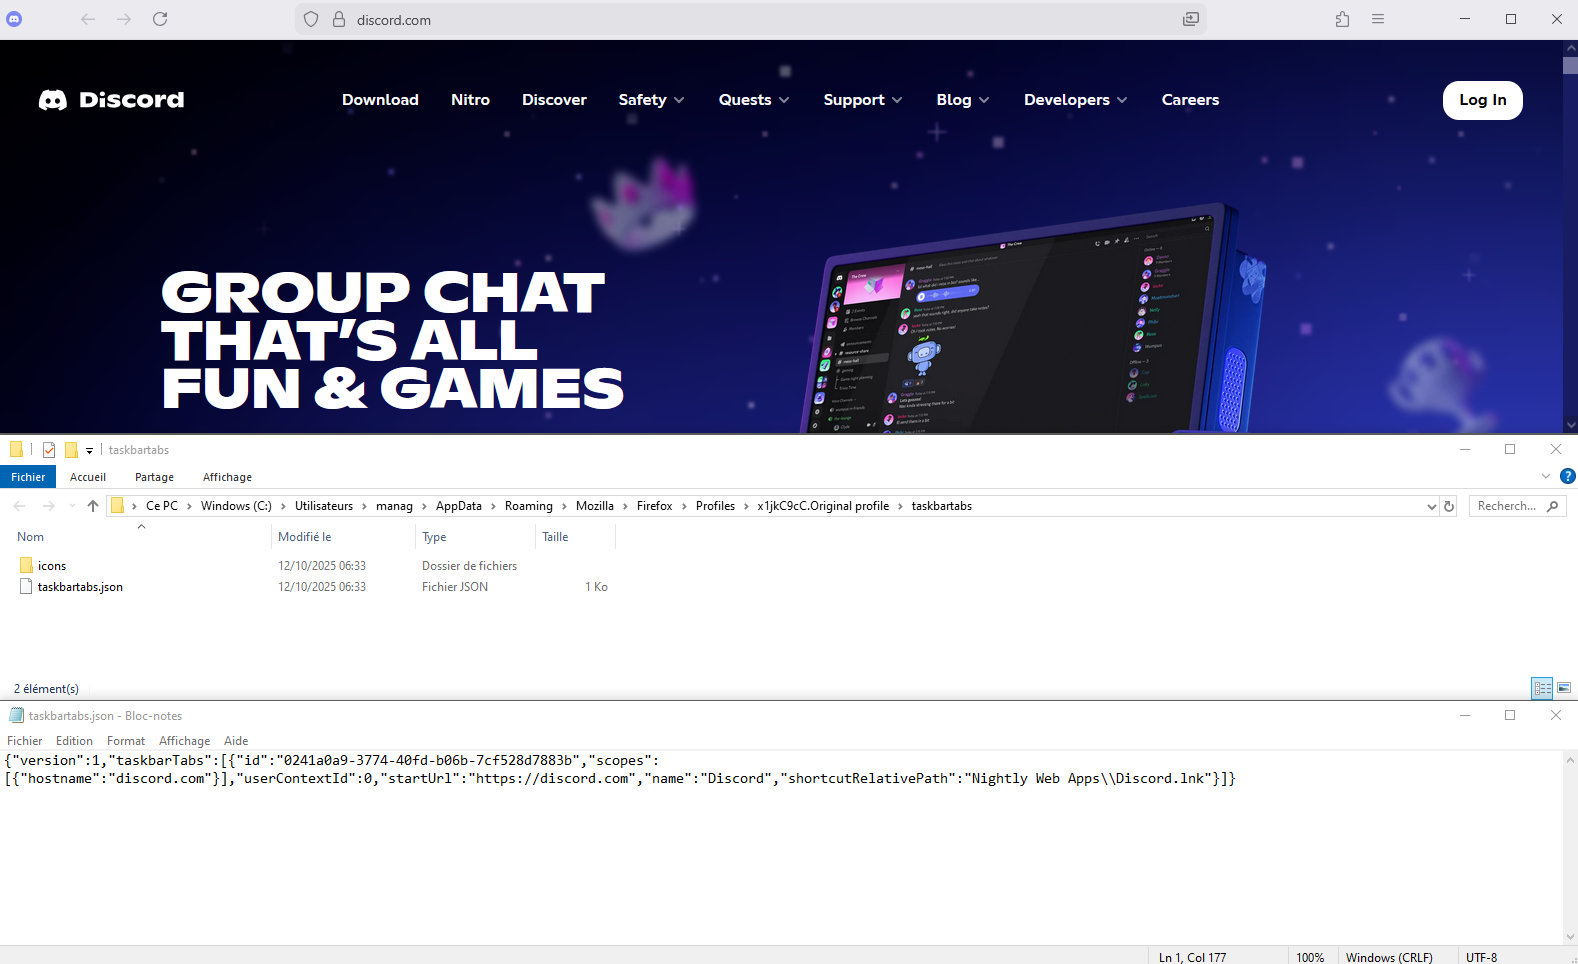Navigate to Roaming in the breadcrumb
The width and height of the screenshot is (1578, 964).
pyautogui.click(x=529, y=506)
